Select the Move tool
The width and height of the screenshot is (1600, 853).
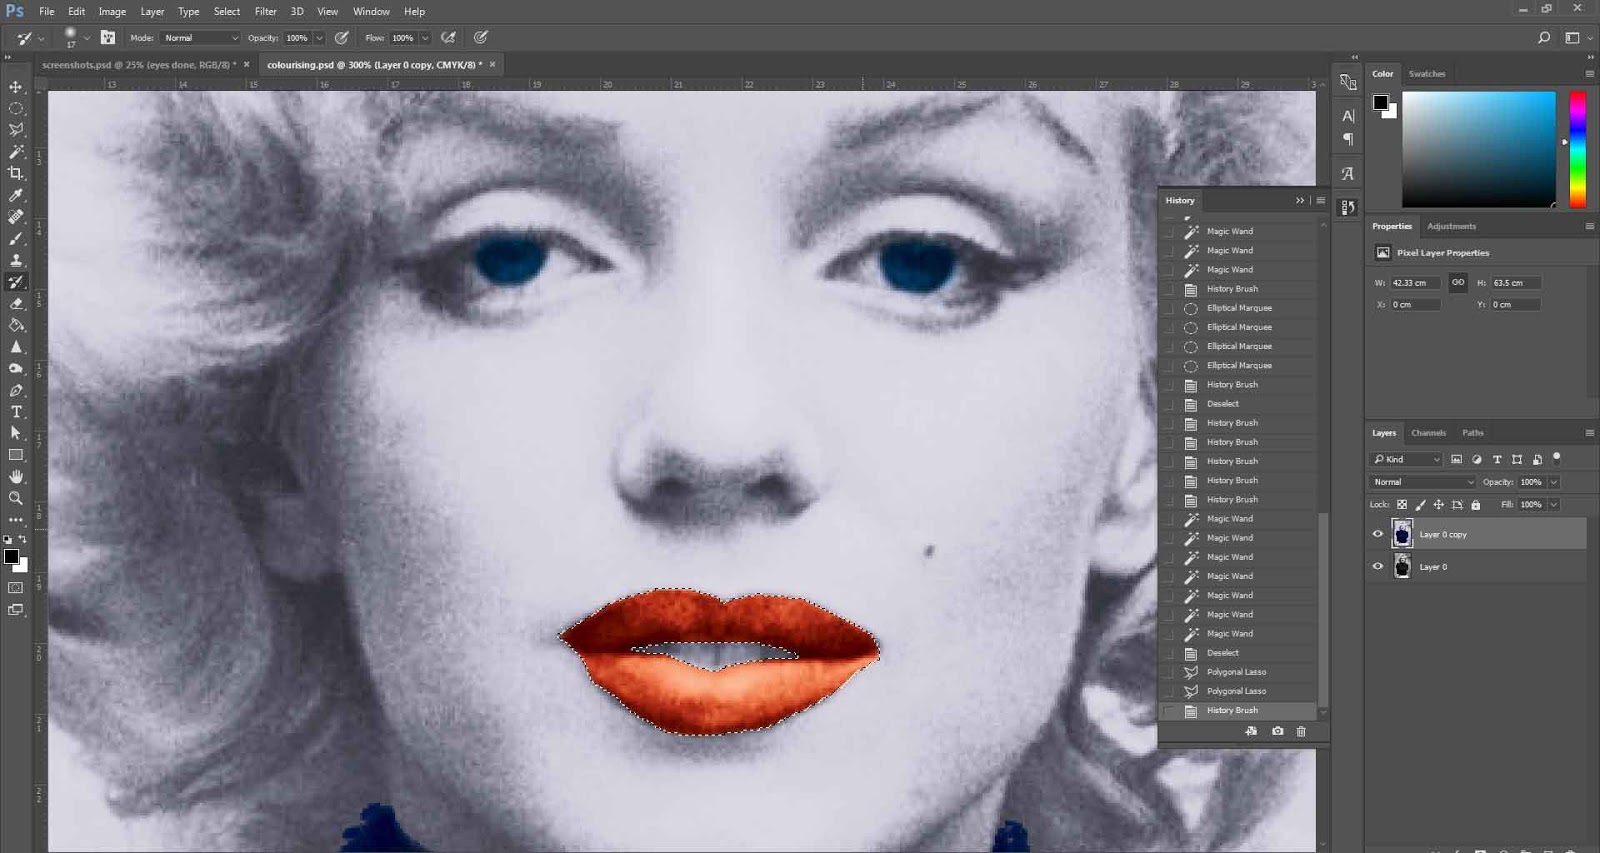16,87
